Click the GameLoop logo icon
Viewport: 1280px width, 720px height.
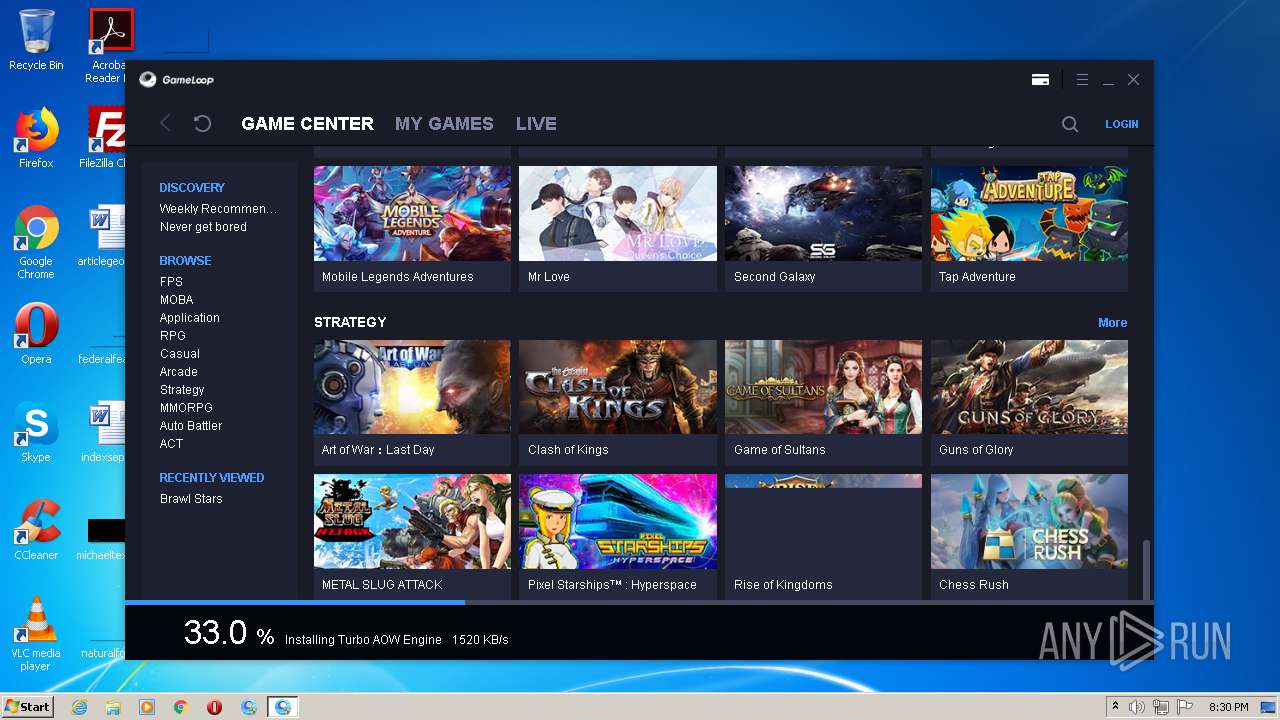pyautogui.click(x=147, y=79)
